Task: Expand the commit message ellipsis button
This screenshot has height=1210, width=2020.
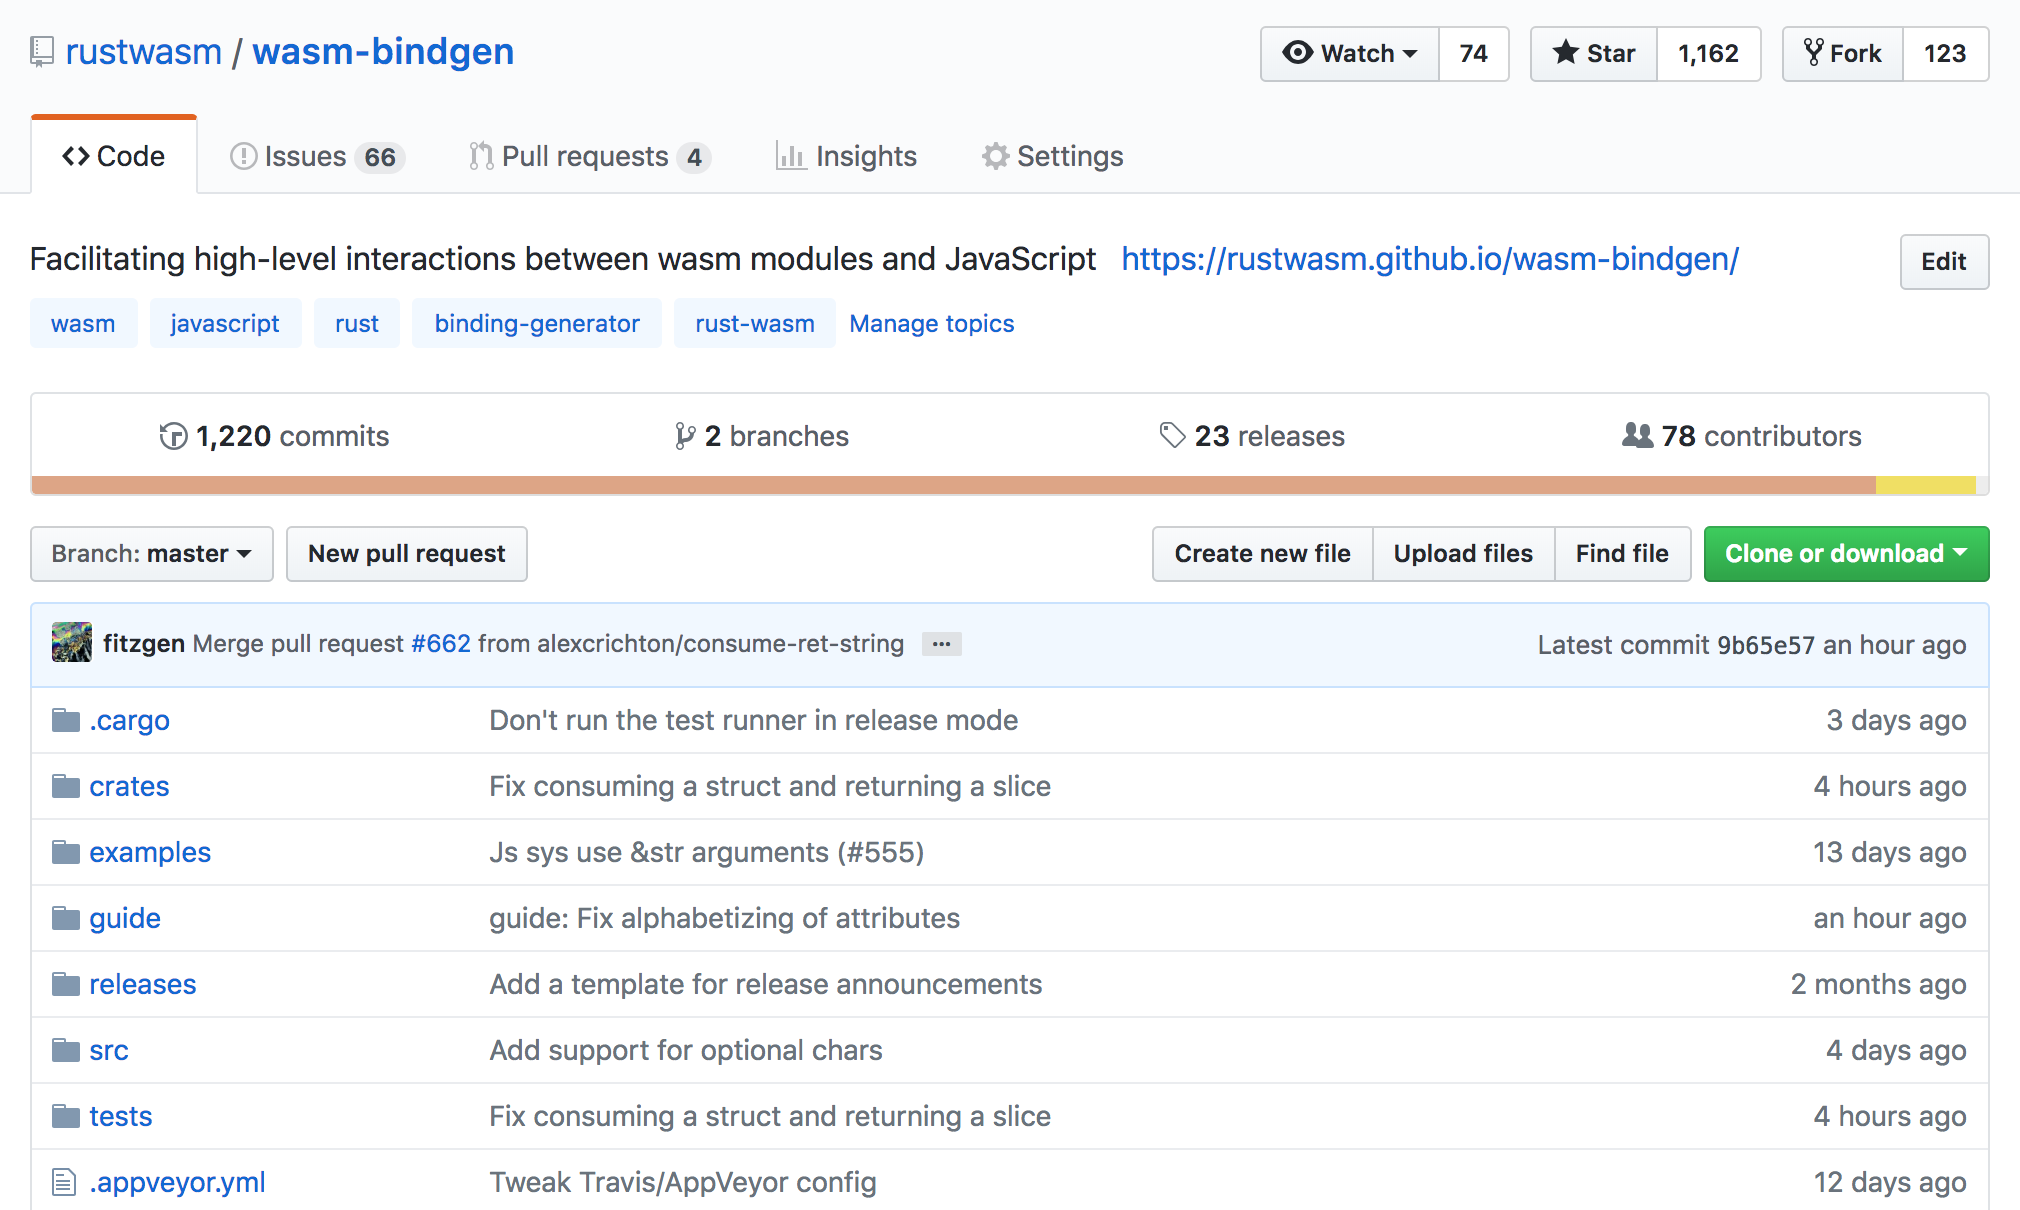Action: pyautogui.click(x=941, y=644)
